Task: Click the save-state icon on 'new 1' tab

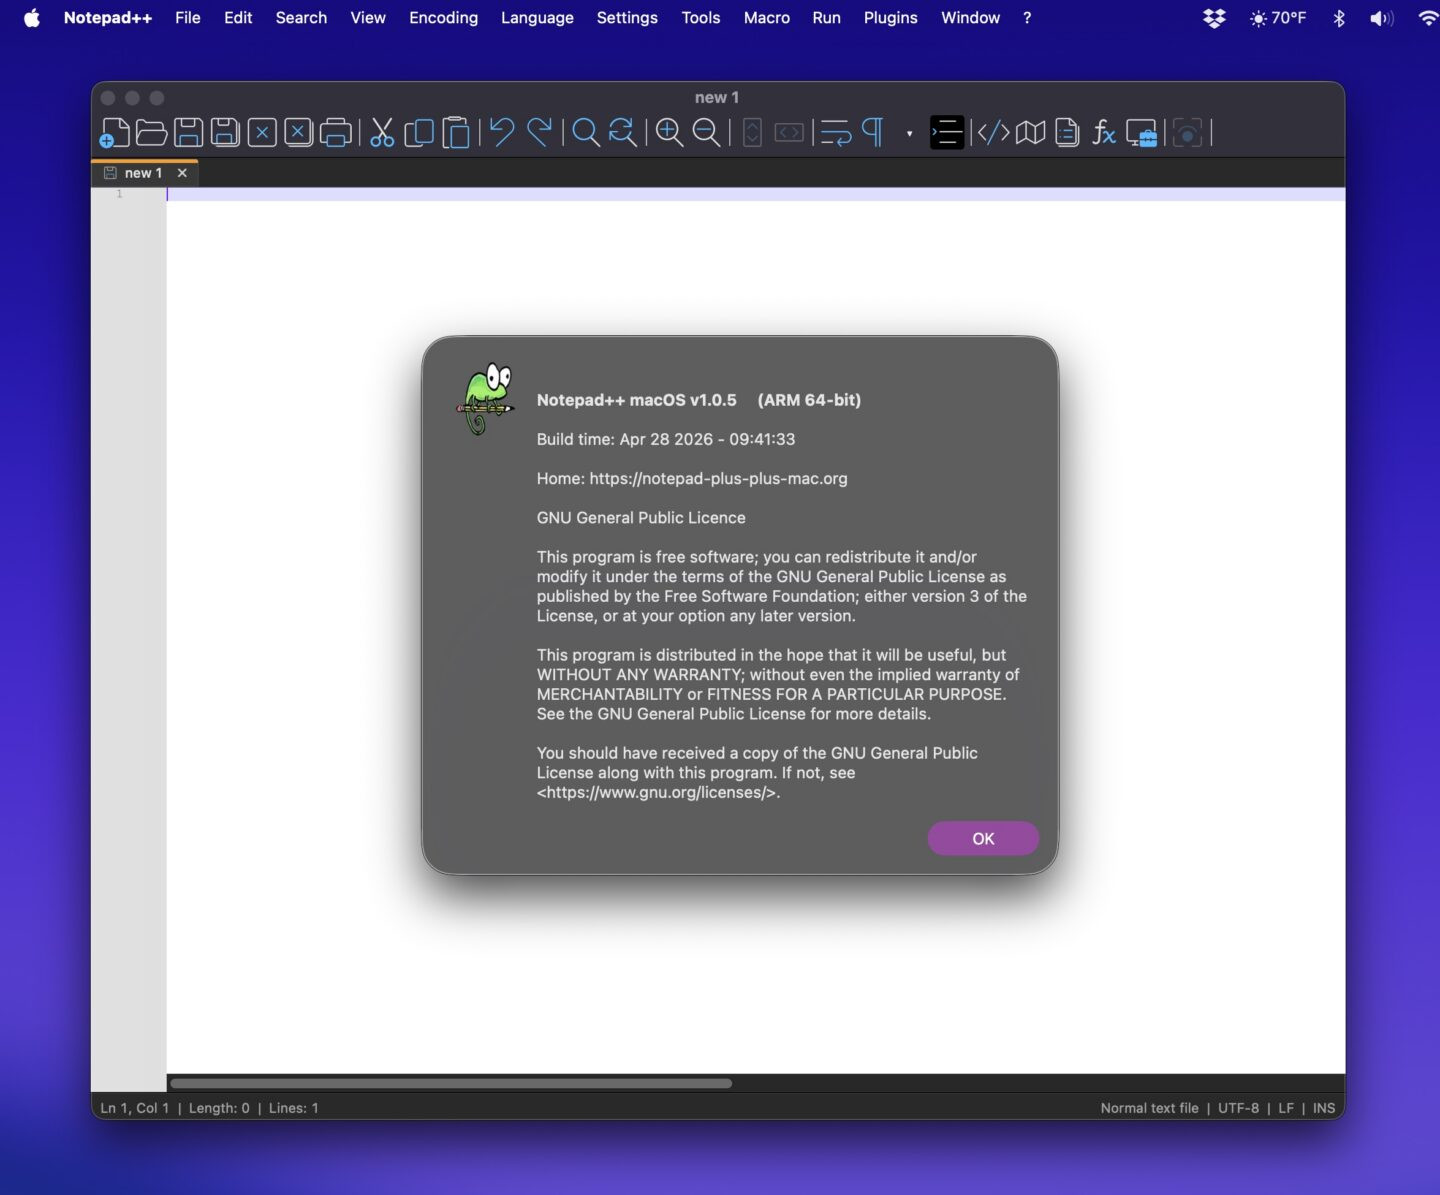Action: point(110,173)
